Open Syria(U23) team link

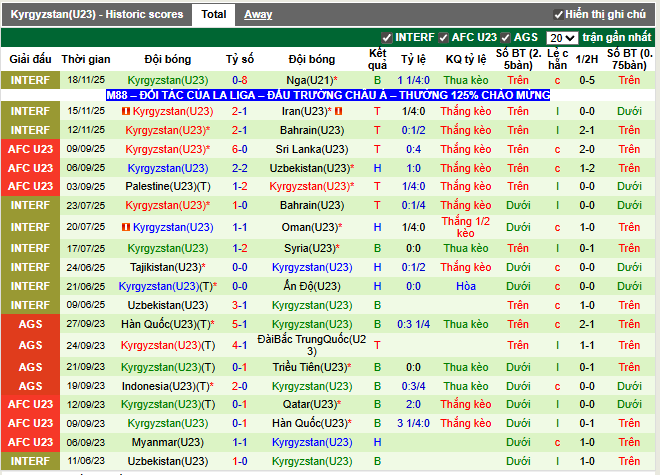pyautogui.click(x=312, y=248)
